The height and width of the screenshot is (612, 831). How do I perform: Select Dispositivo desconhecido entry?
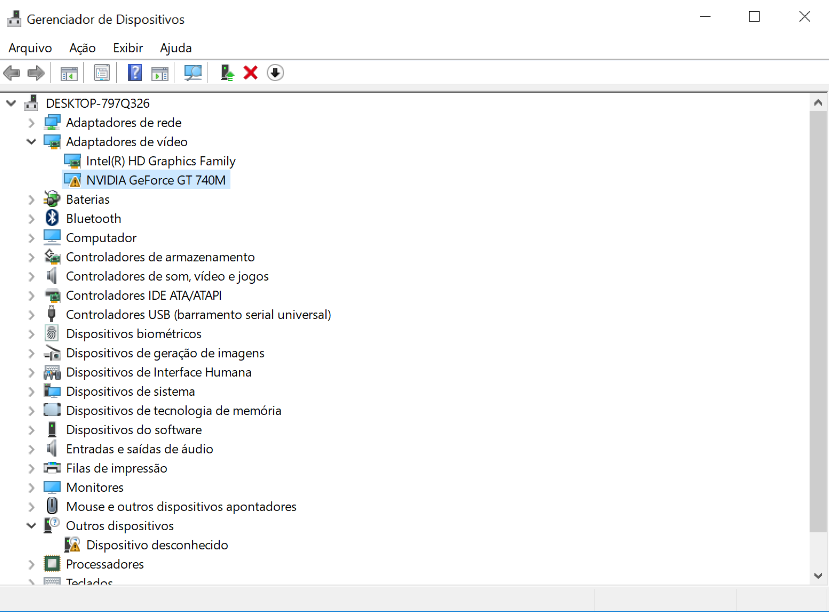coord(157,545)
